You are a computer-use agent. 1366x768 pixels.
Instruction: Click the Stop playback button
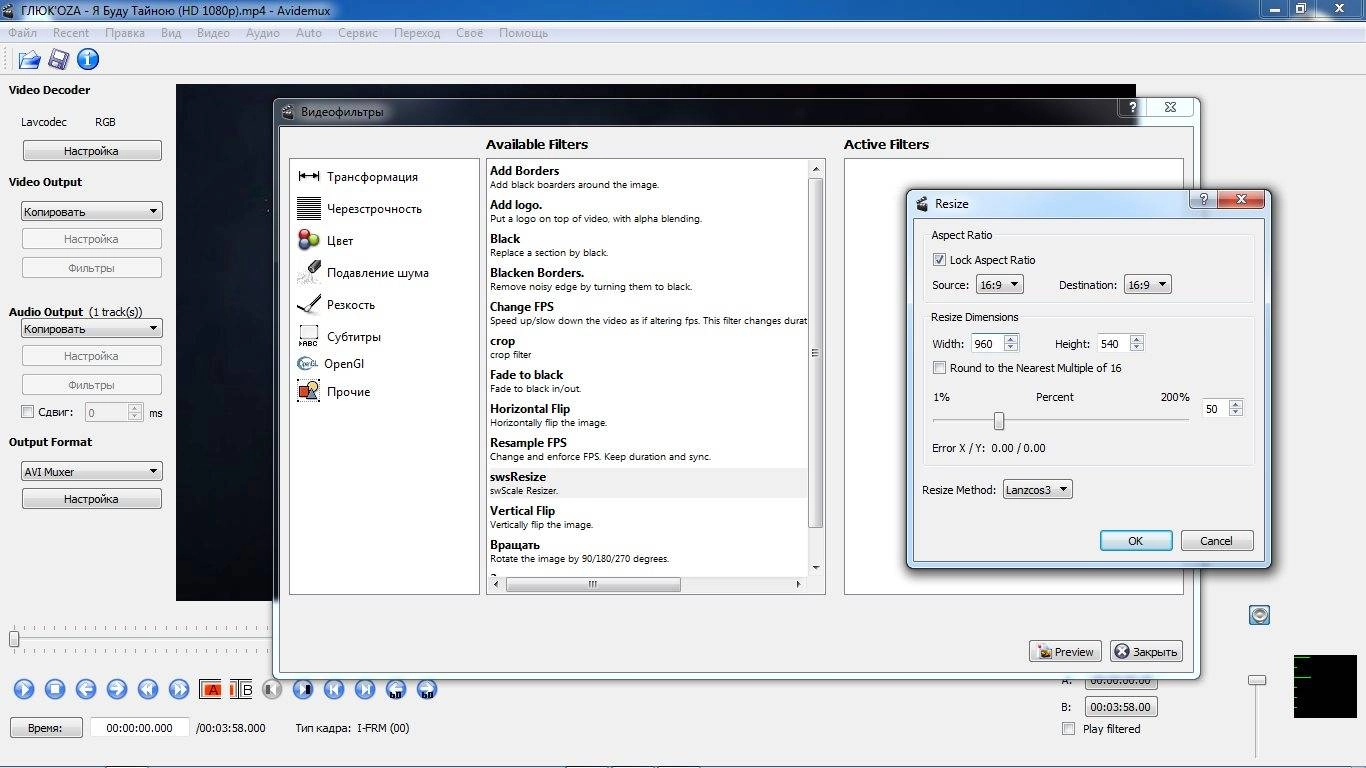[55, 689]
